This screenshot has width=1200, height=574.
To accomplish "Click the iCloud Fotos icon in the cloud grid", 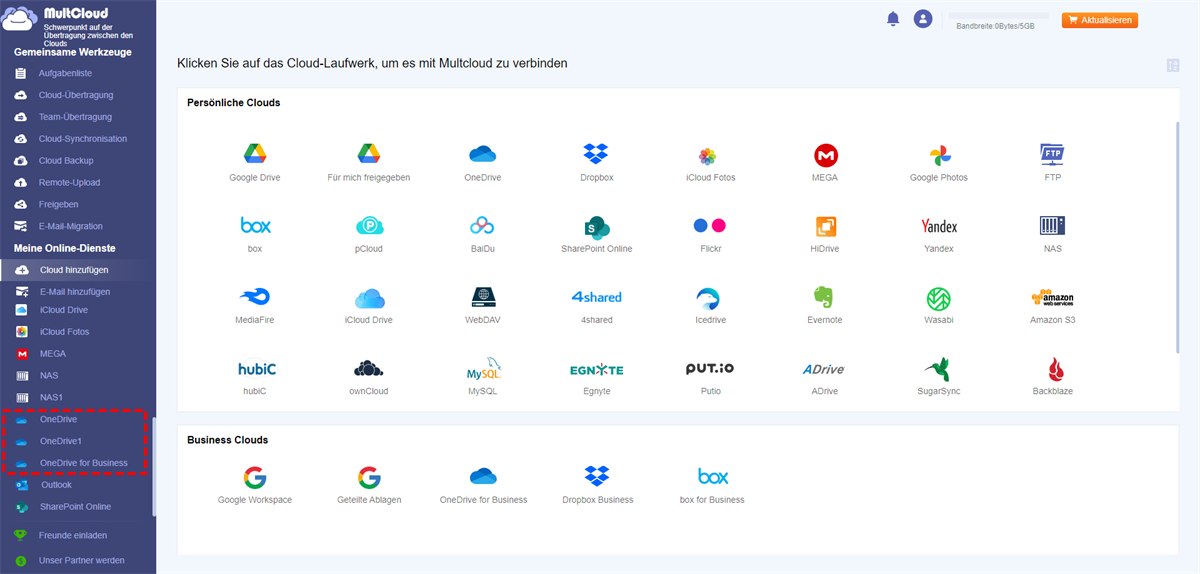I will point(707,156).
